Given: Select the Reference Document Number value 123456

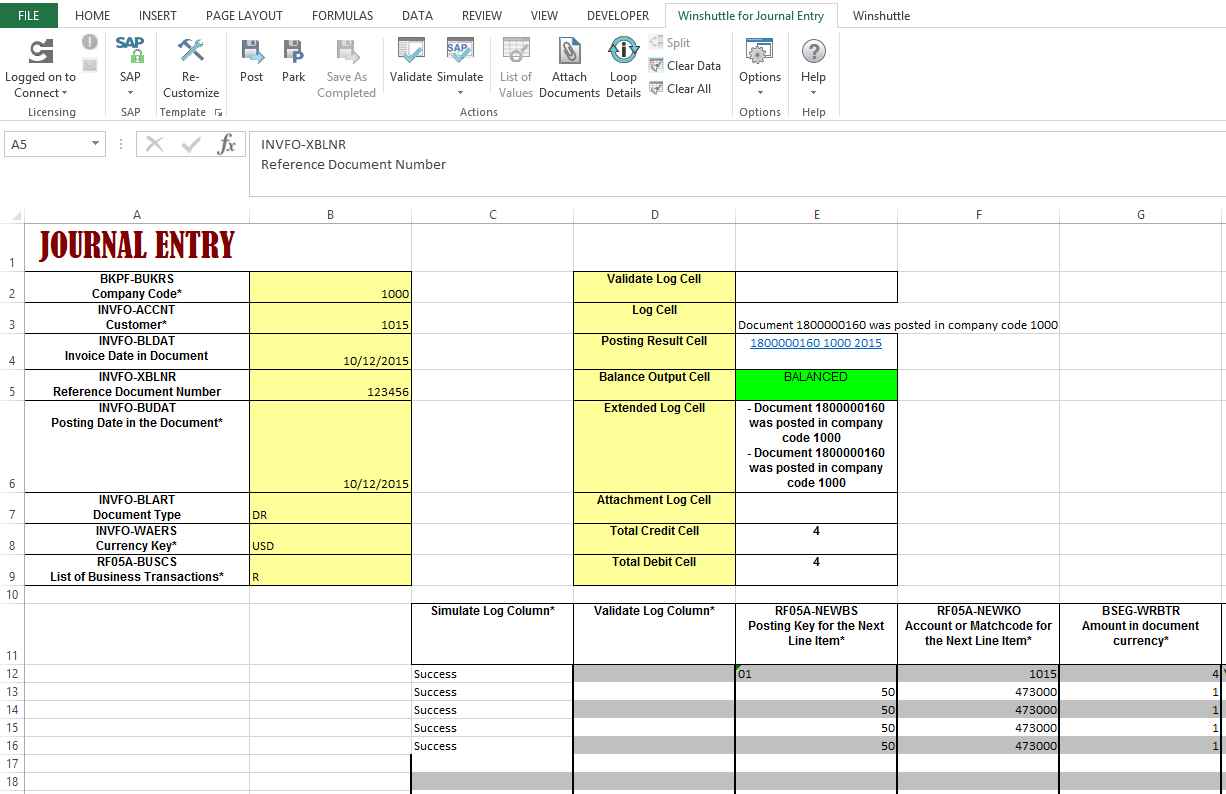Looking at the screenshot, I should [330, 385].
